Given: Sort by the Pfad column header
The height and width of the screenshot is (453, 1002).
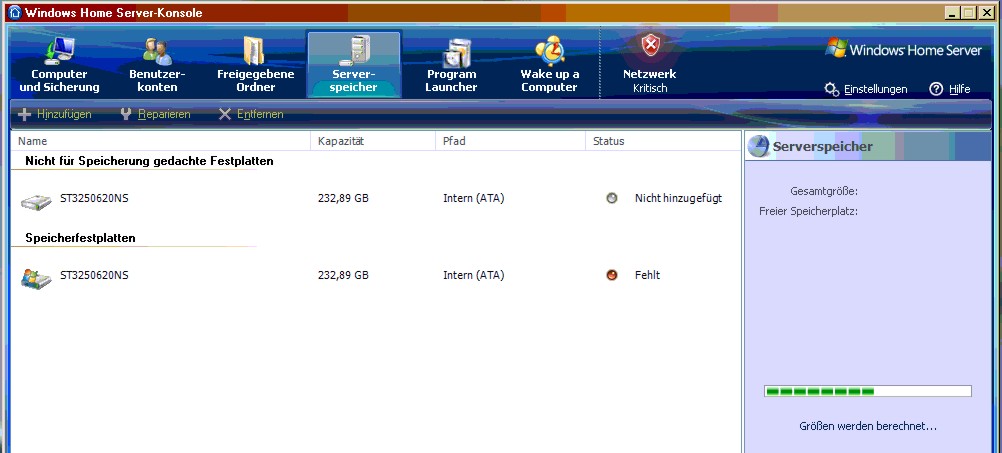Looking at the screenshot, I should [x=510, y=141].
